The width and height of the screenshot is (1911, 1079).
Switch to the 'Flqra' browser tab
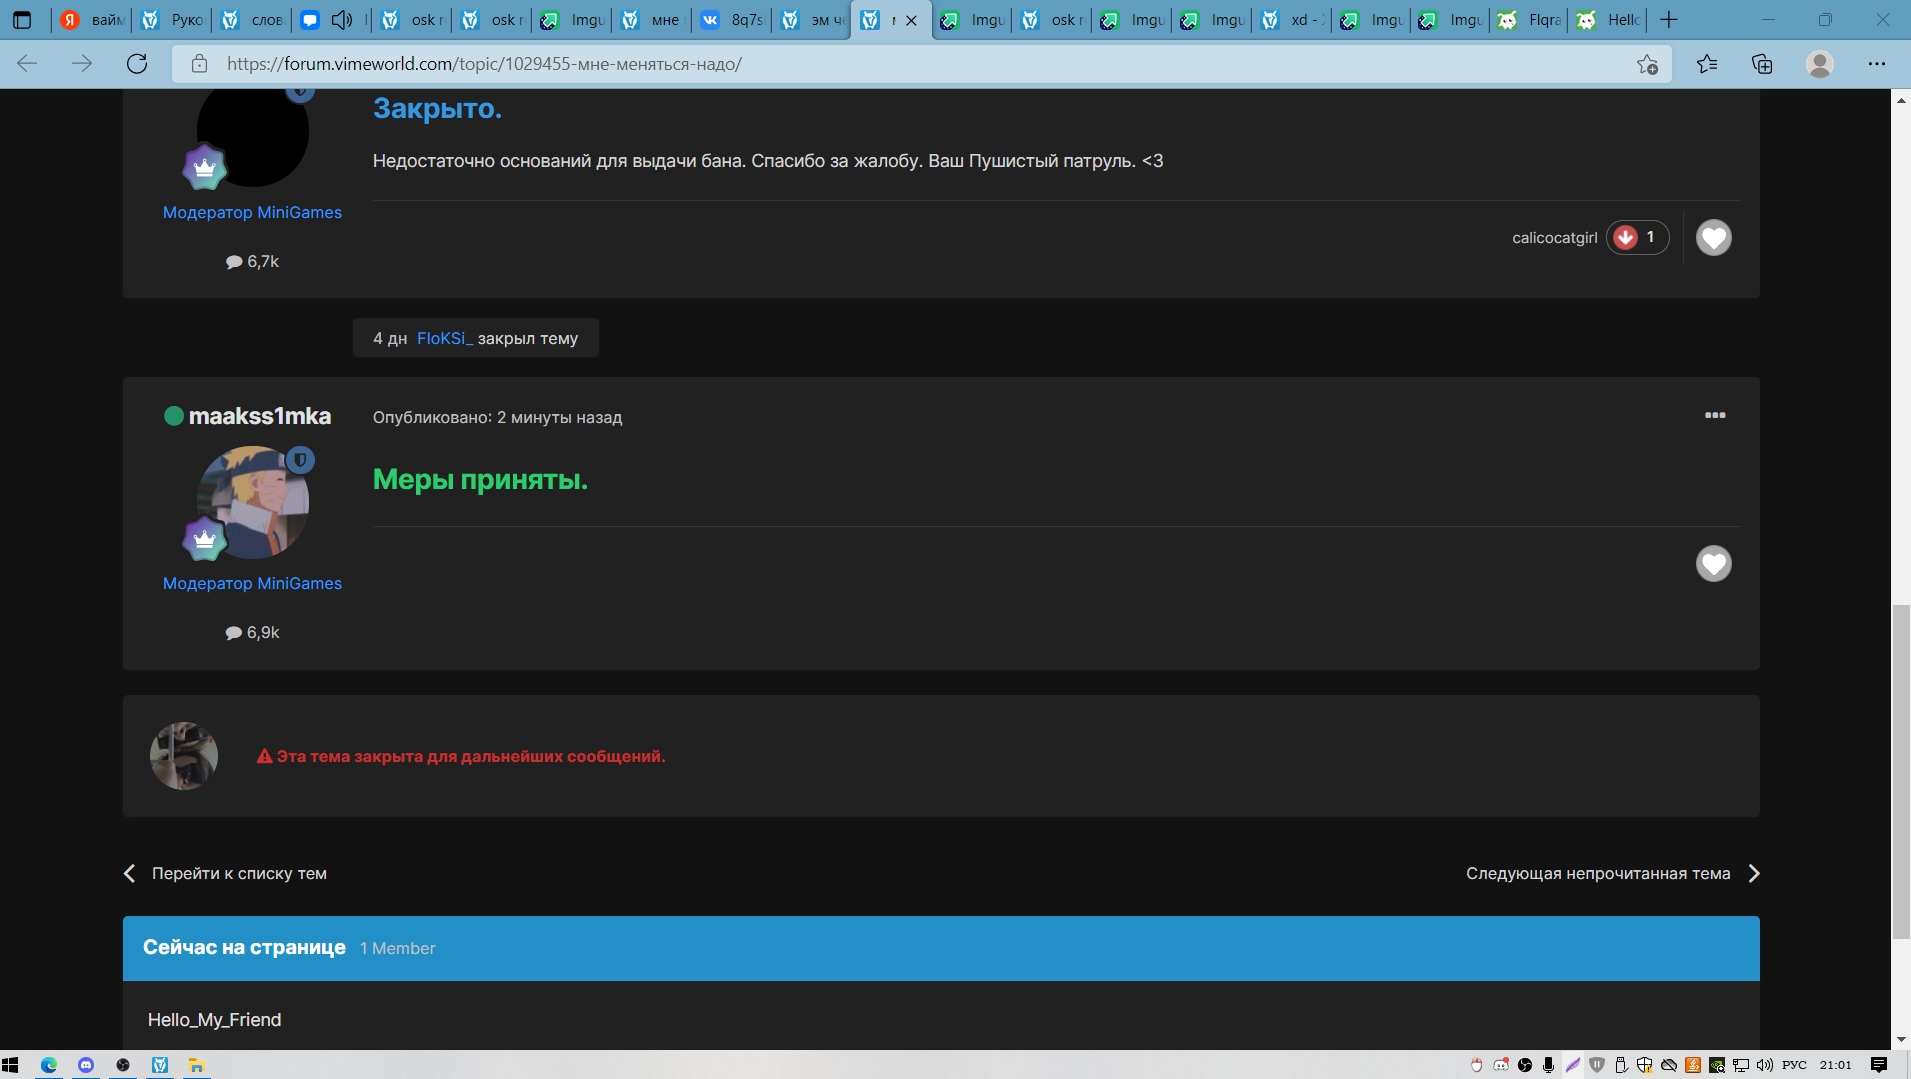[x=1530, y=20]
